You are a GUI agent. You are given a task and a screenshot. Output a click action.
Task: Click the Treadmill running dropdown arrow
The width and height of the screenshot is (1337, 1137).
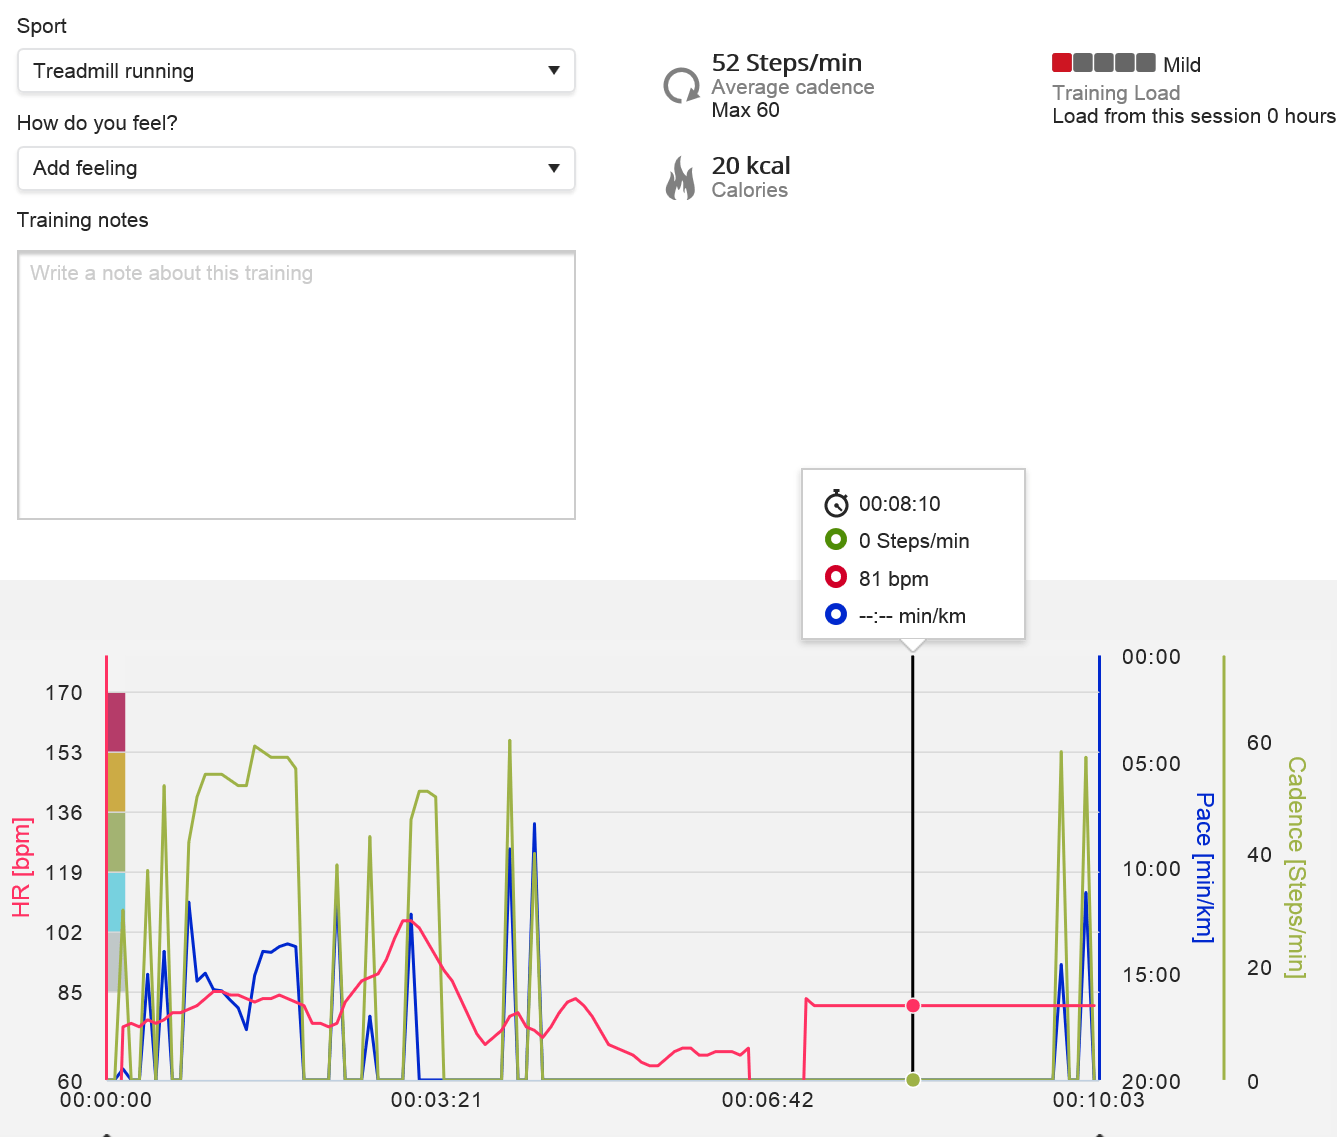pos(554,71)
